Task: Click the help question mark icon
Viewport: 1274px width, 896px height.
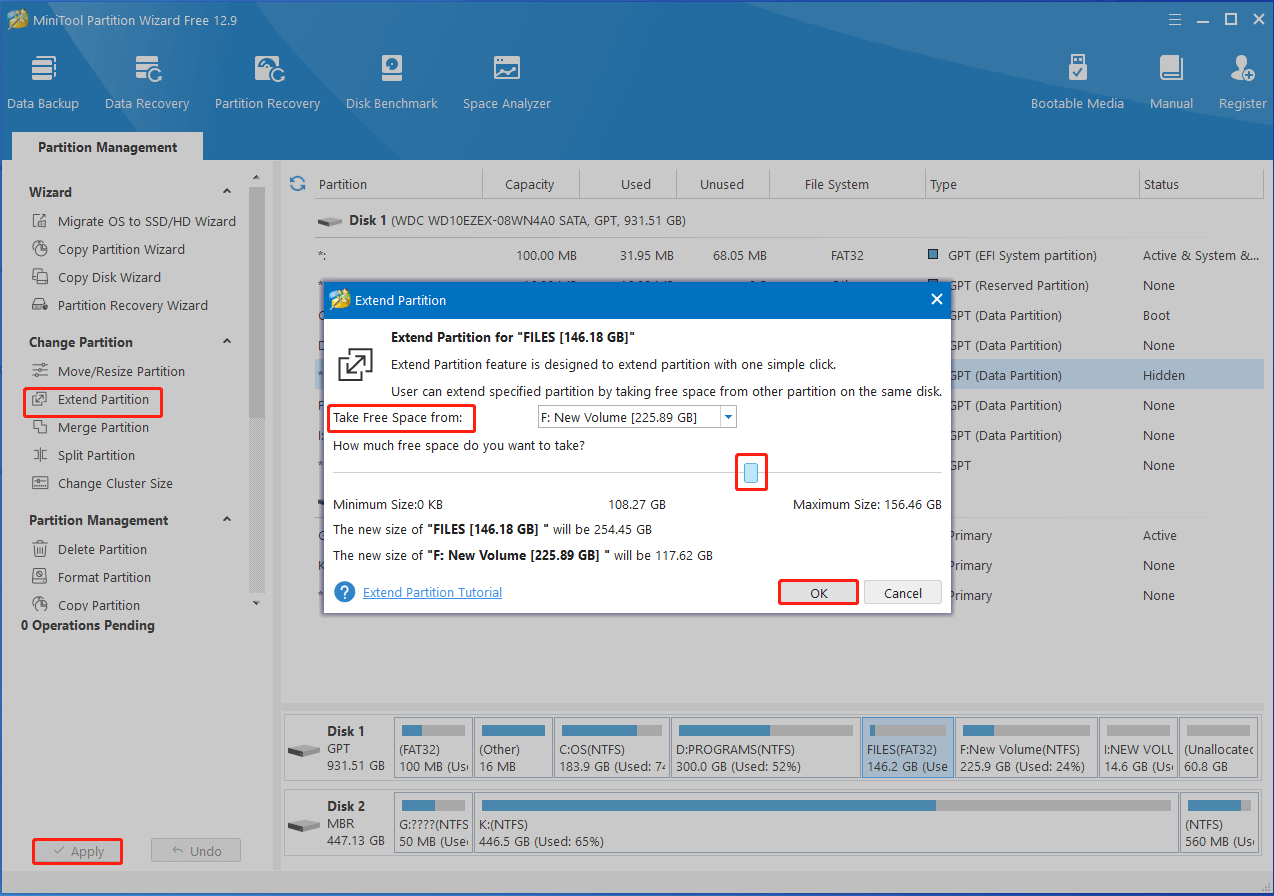Action: tap(345, 593)
